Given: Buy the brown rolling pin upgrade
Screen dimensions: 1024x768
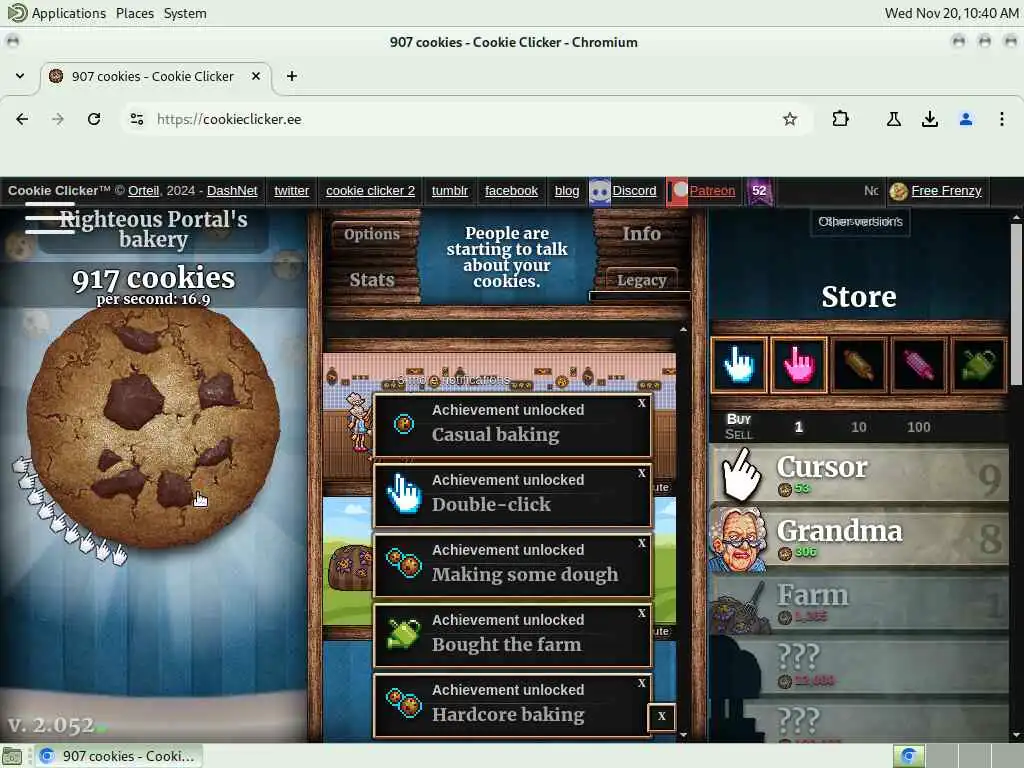Looking at the screenshot, I should tap(858, 364).
